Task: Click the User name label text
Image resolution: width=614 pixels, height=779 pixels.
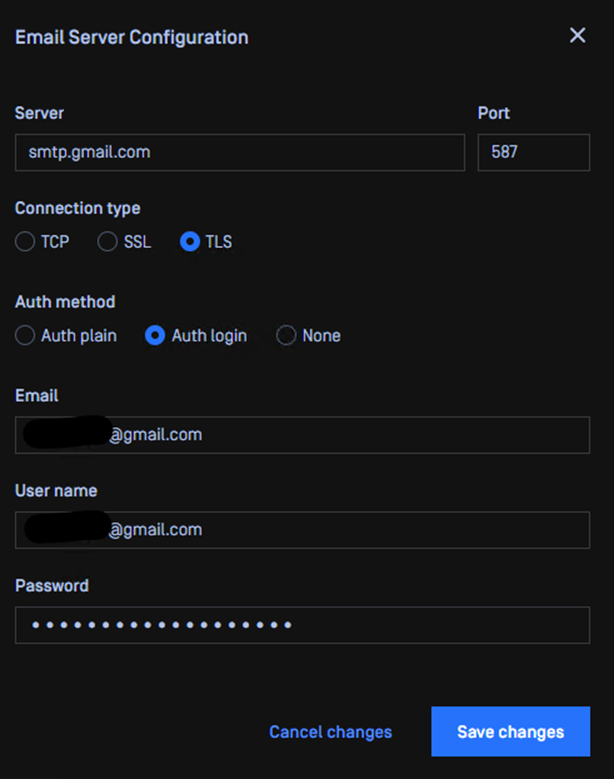Action: 56,490
